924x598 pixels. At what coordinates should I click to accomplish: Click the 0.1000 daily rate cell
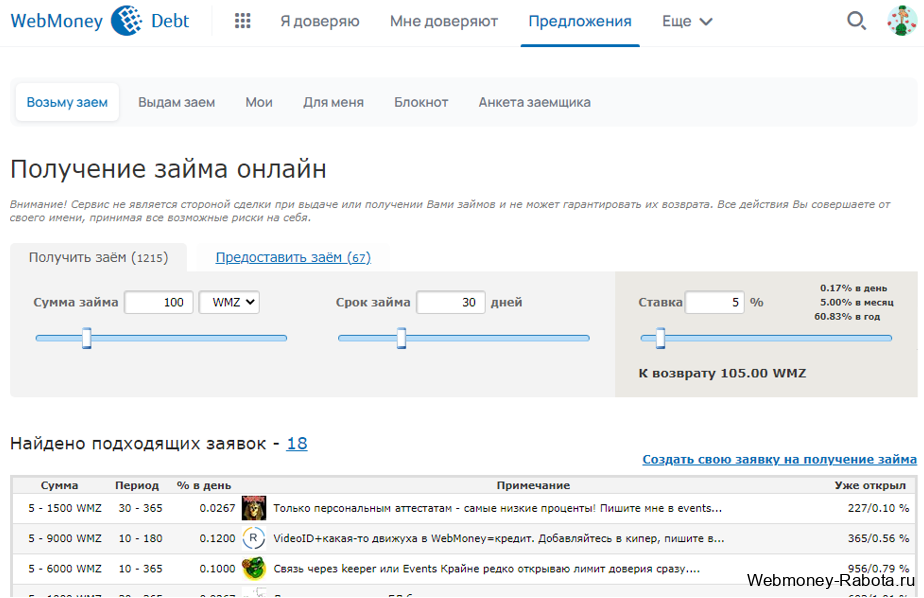point(217,569)
